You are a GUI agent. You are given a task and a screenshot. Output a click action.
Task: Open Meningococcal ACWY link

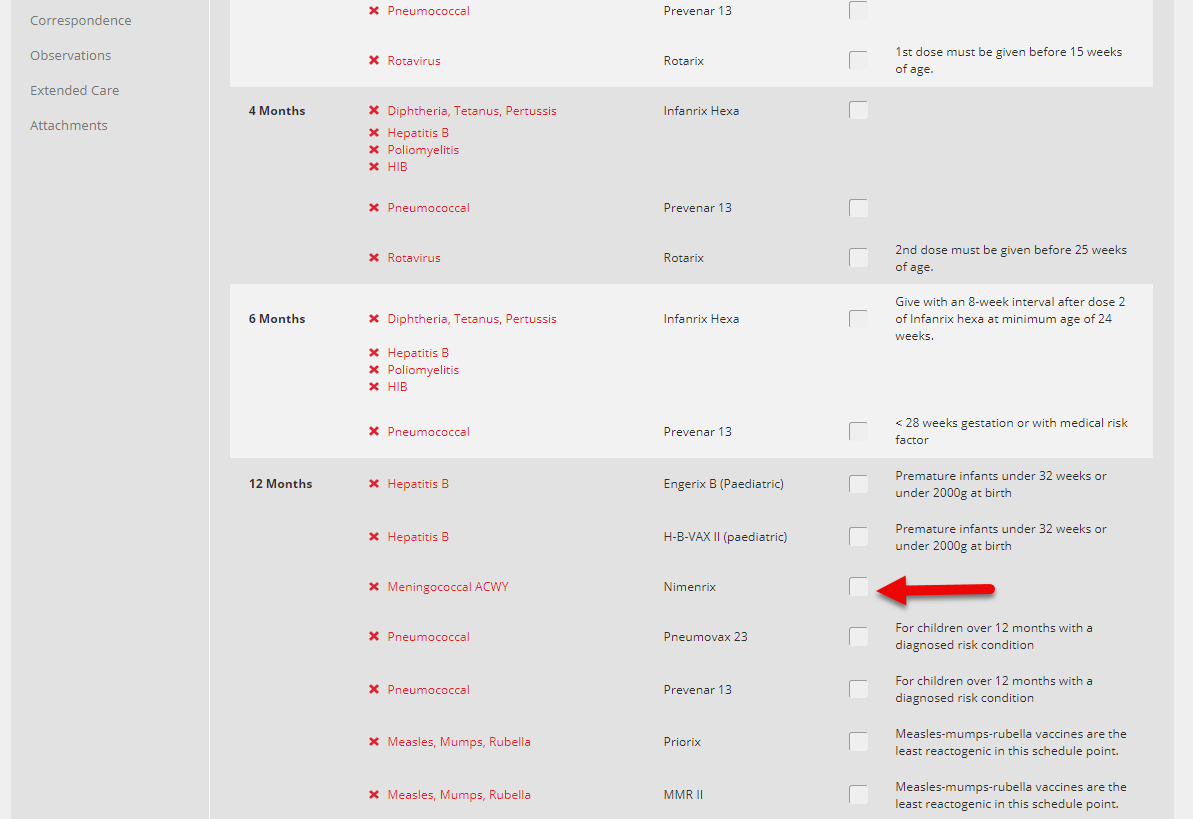(x=448, y=587)
